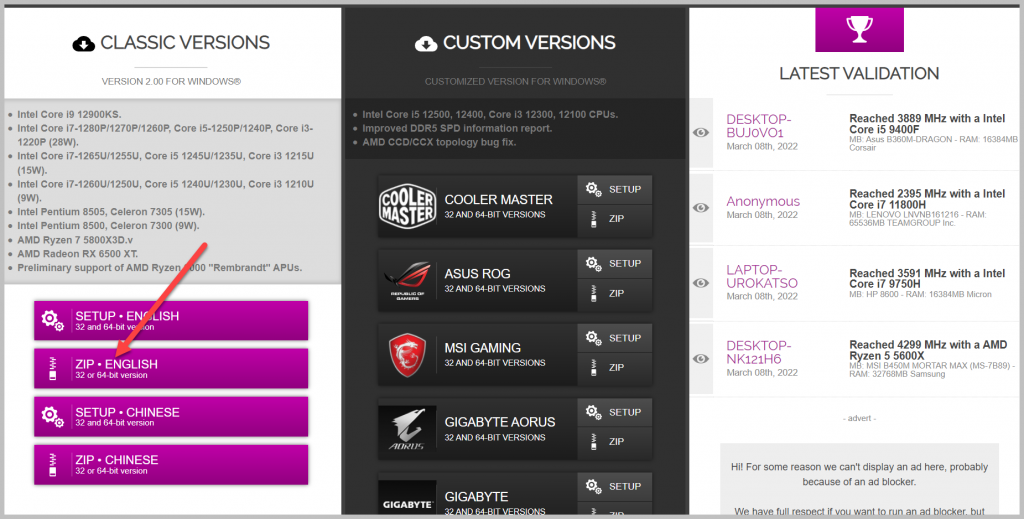This screenshot has height=519, width=1024.
Task: View DESKTOP-NK121H6 validation via eye icon
Action: click(701, 358)
